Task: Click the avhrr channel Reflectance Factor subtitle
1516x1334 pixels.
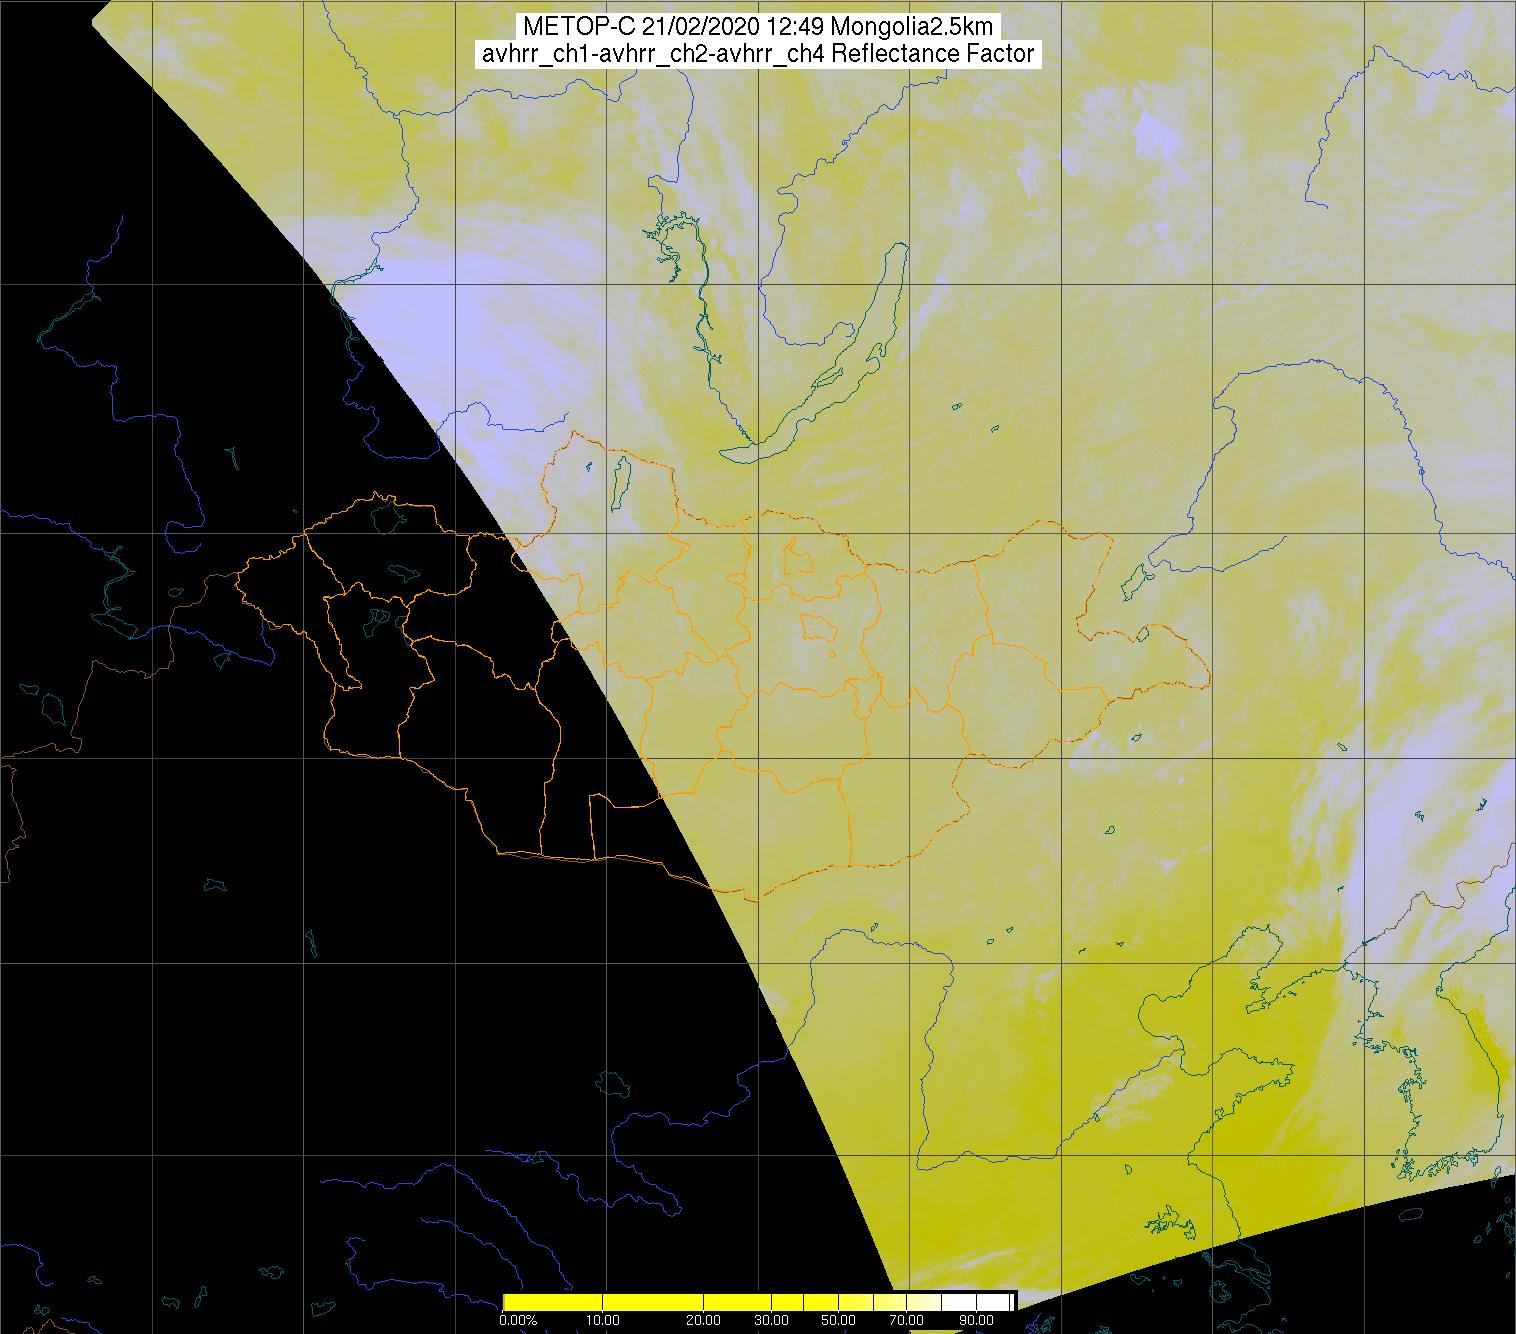Action: pos(758,54)
